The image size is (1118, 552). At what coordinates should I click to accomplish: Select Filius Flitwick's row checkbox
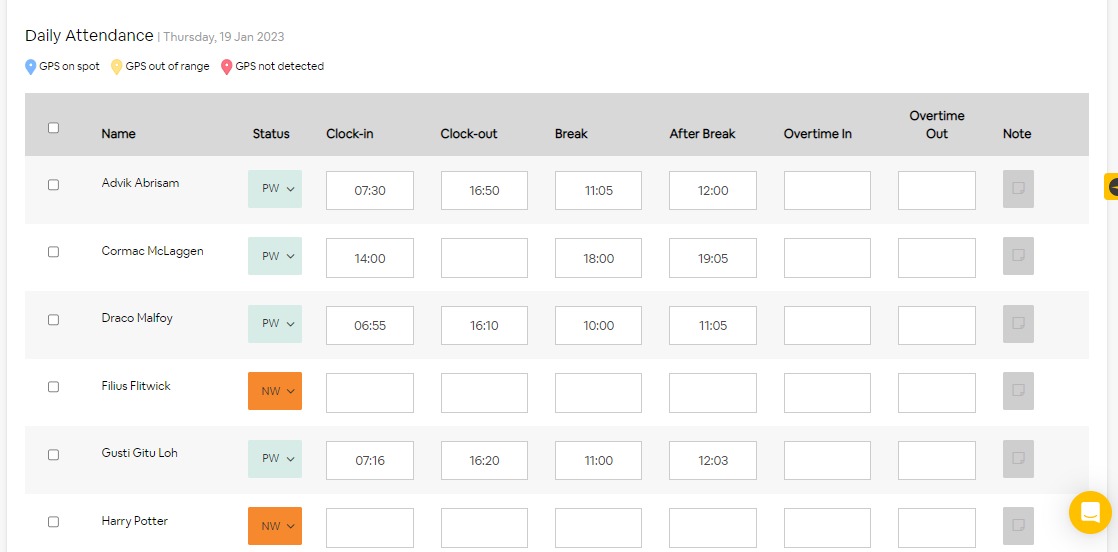pos(54,387)
